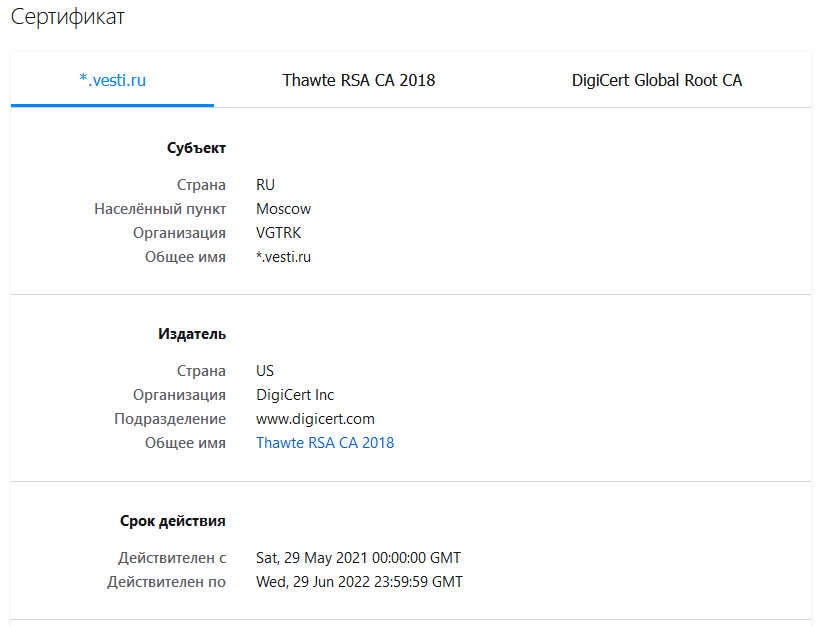The width and height of the screenshot is (831, 627).
Task: Click the Страна label under Субъект
Action: coord(201,184)
